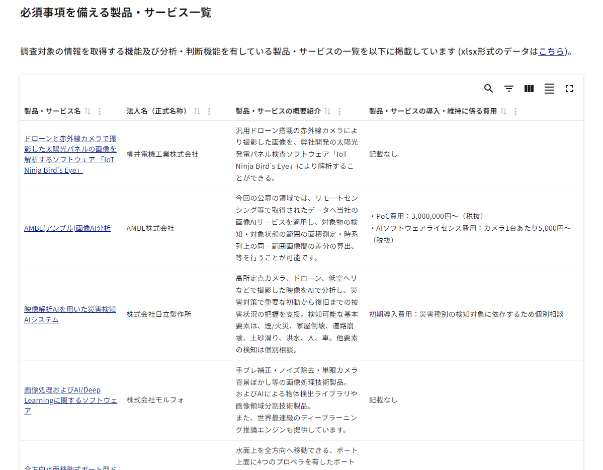Open 映像解析AIを用いた災害検知AIシステム link

pyautogui.click(x=70, y=314)
